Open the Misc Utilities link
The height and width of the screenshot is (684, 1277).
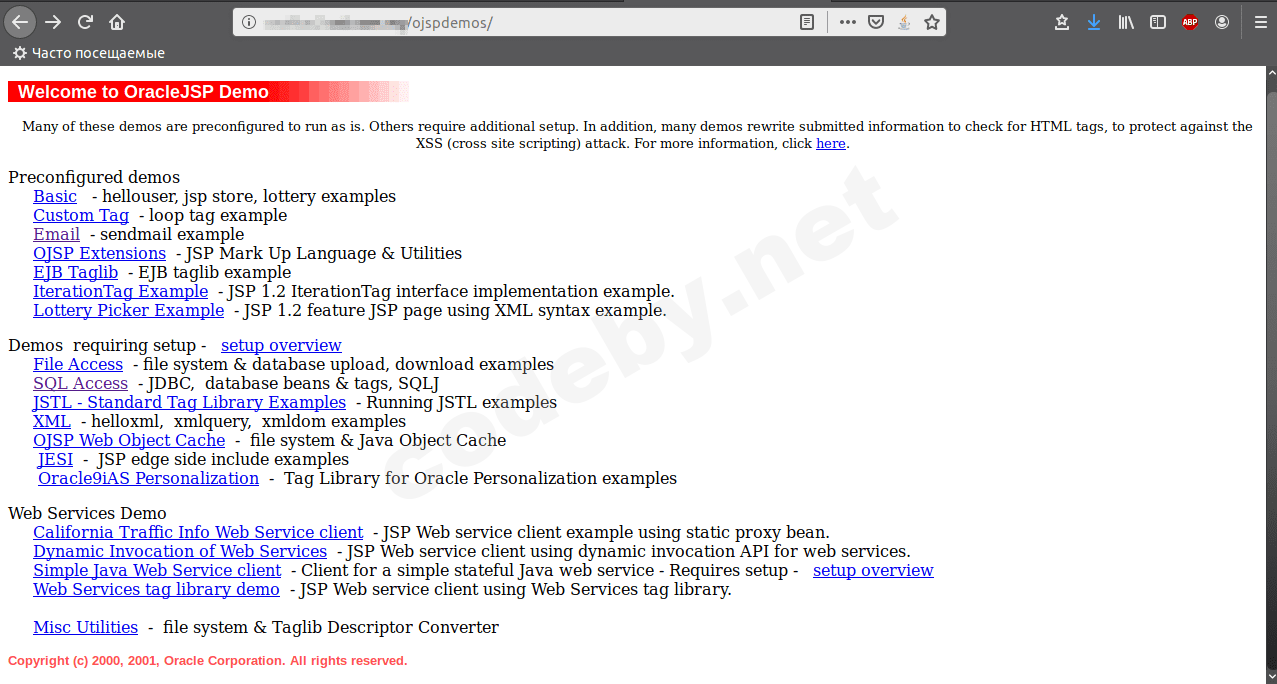pos(85,628)
